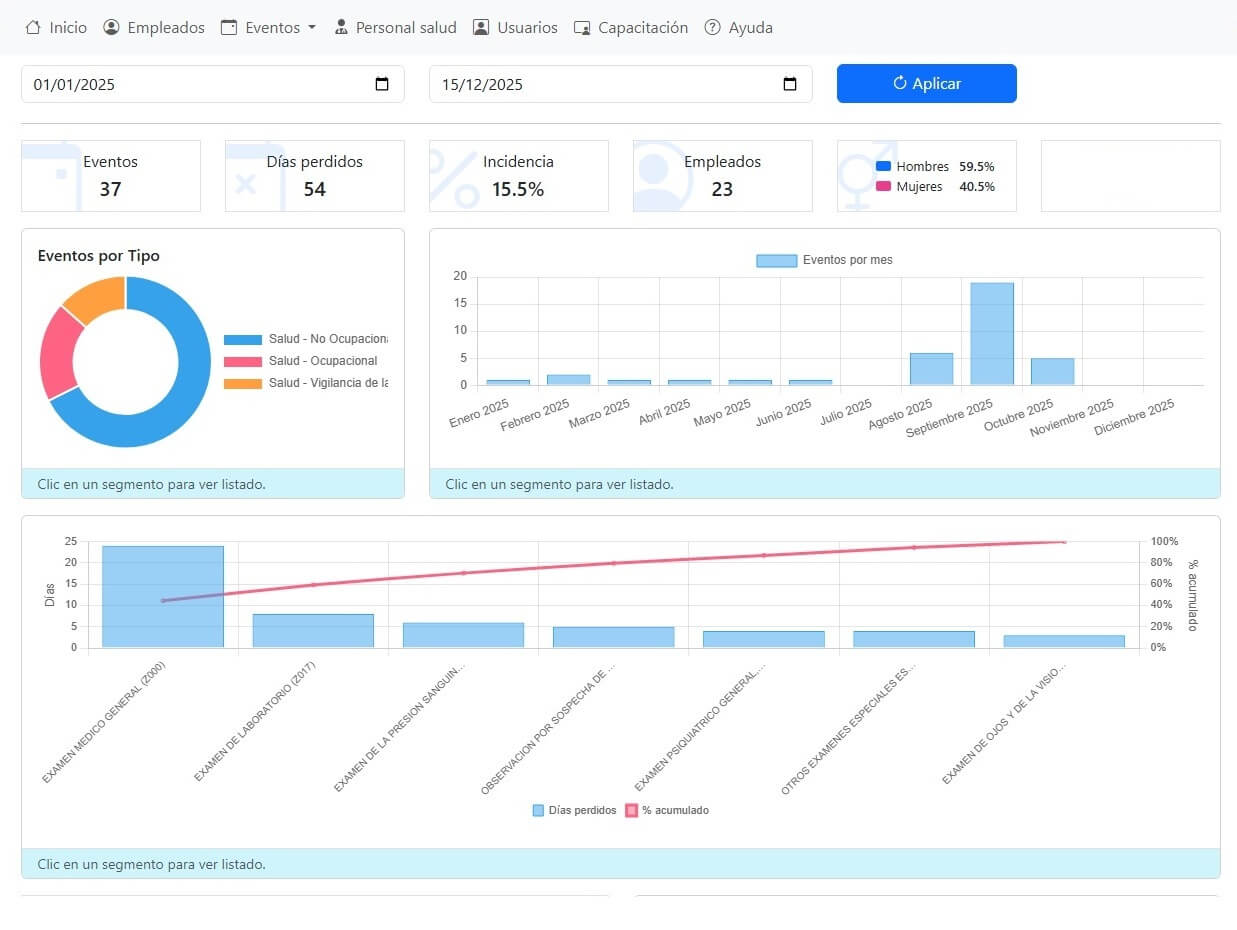Click the Capacitación screen icon
The height and width of the screenshot is (930, 1237).
coord(582,28)
